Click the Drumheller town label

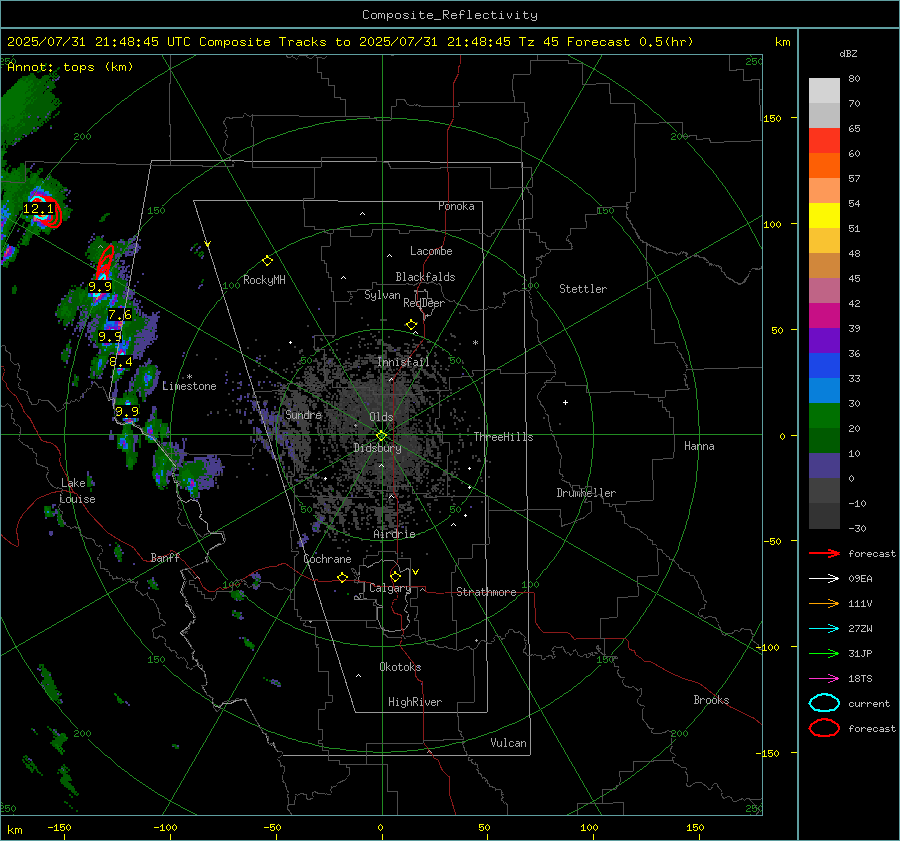[586, 493]
